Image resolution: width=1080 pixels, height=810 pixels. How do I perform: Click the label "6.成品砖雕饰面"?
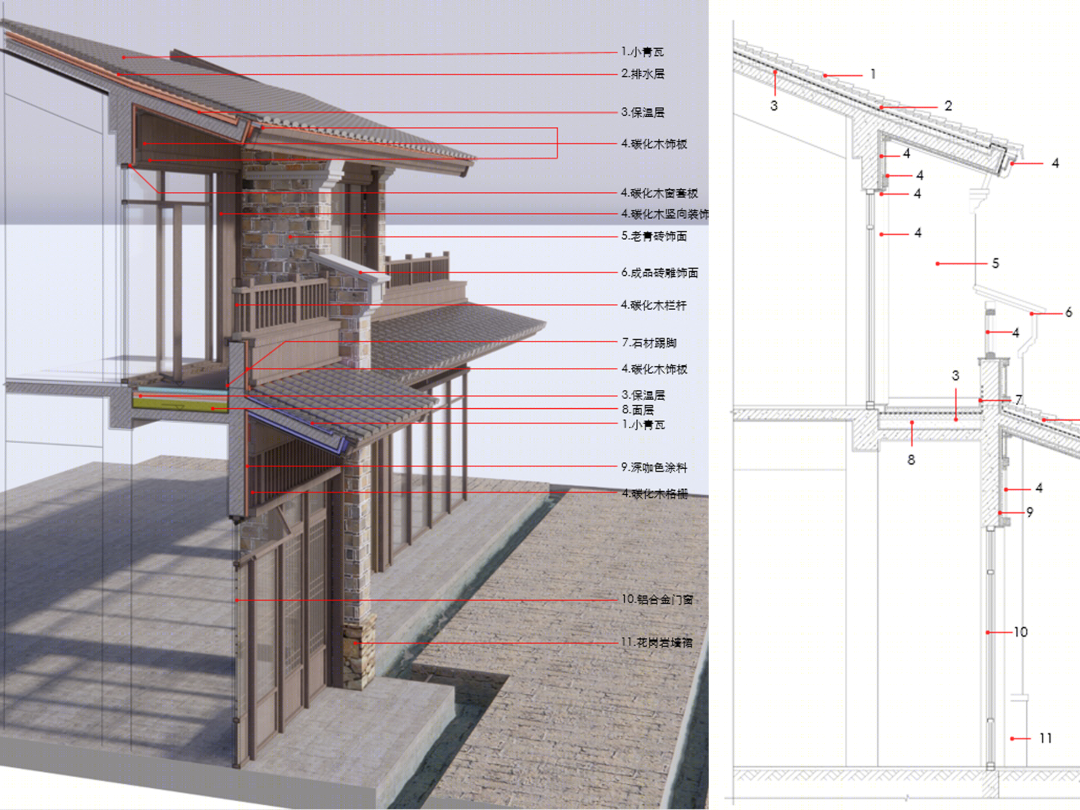[x=659, y=273]
